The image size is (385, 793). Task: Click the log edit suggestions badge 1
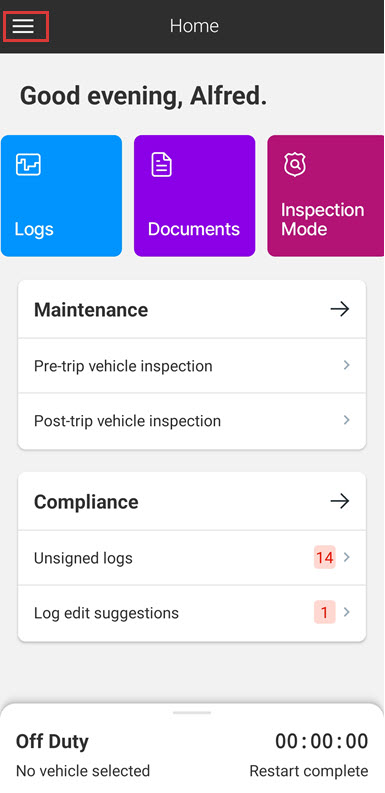pos(324,612)
